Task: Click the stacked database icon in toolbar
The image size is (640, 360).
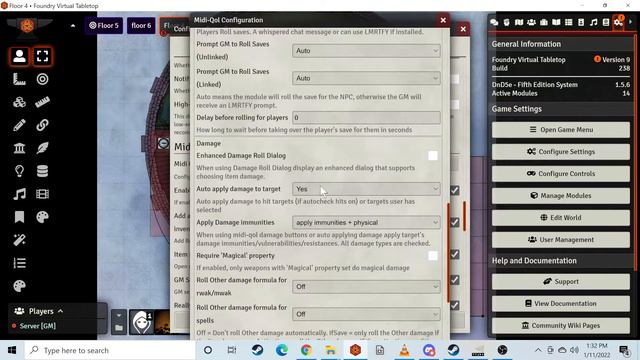Action: point(42,171)
